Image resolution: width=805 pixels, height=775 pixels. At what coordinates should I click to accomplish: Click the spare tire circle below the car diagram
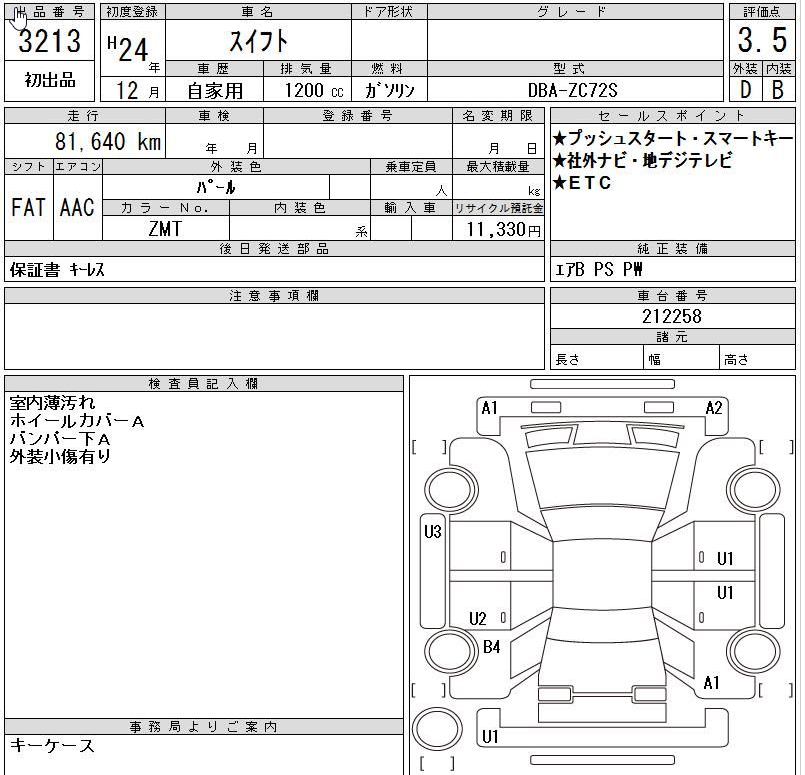(438, 731)
